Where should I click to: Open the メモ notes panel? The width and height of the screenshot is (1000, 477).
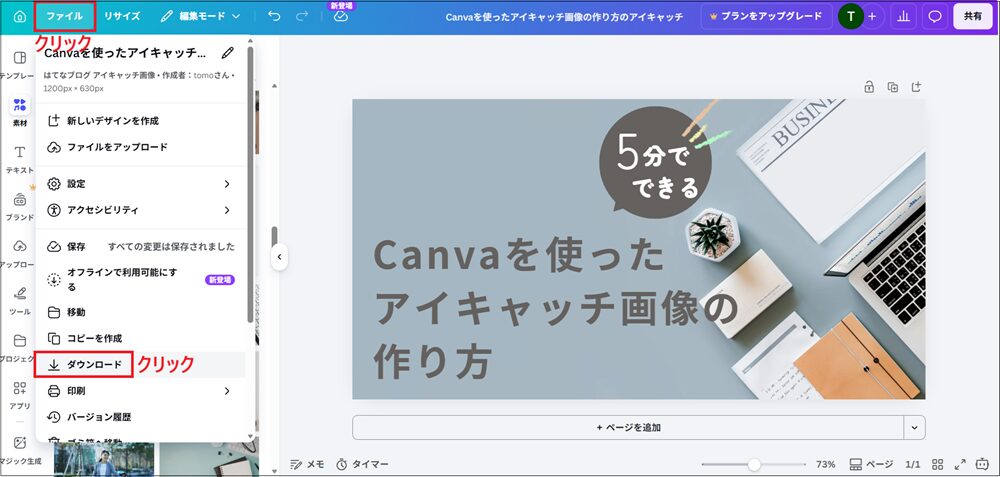307,464
